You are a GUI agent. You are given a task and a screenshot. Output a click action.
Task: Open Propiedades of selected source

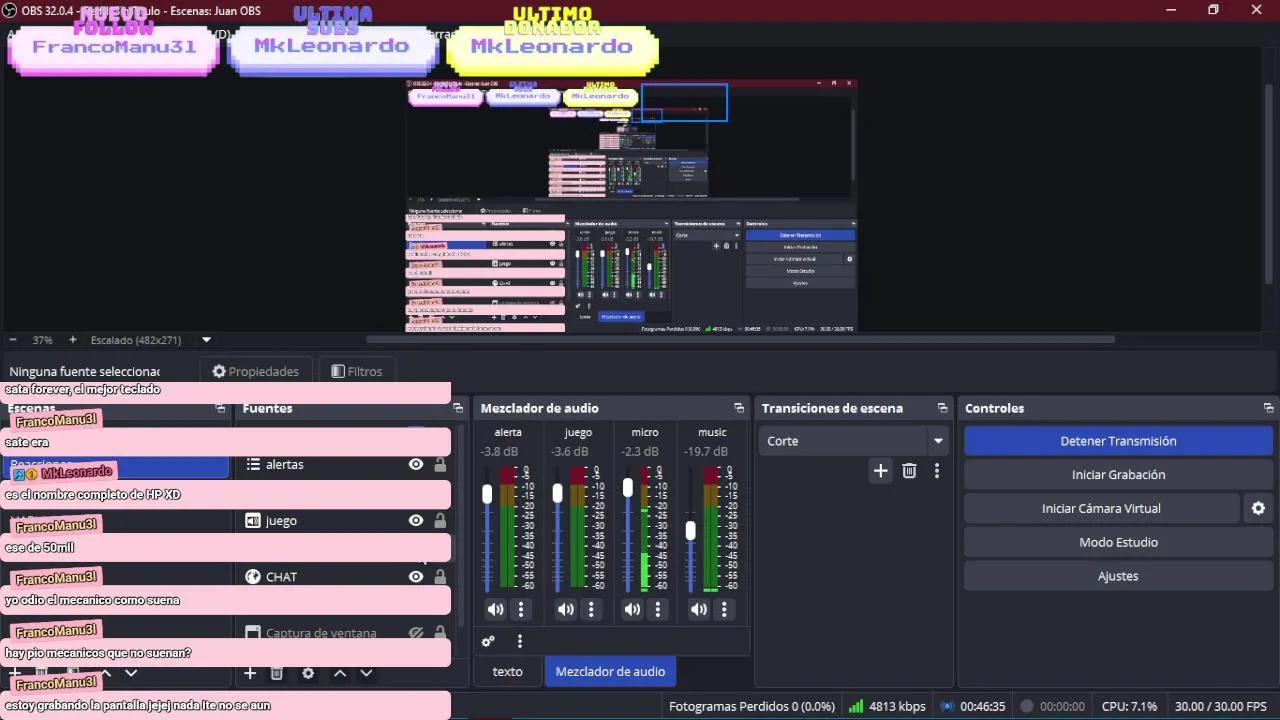pos(256,371)
